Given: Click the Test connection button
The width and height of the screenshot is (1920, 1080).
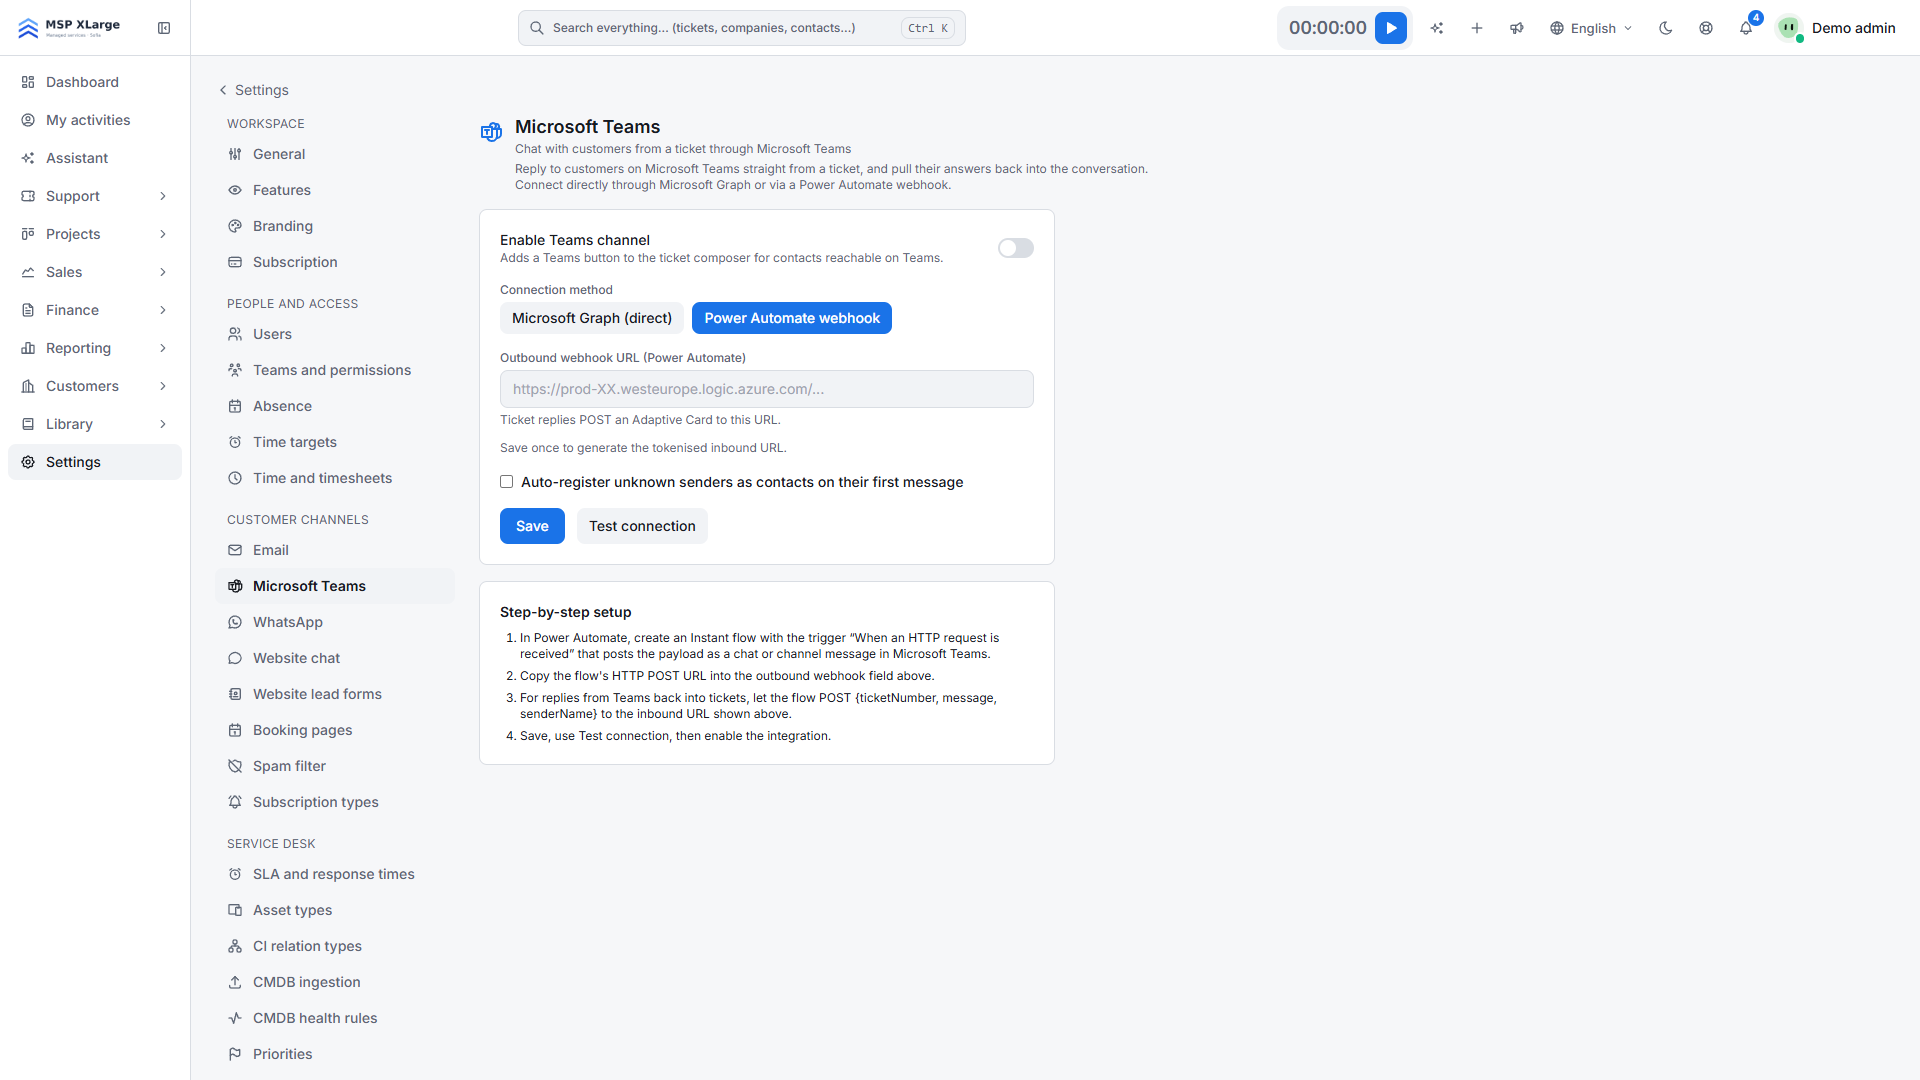Looking at the screenshot, I should coord(642,526).
